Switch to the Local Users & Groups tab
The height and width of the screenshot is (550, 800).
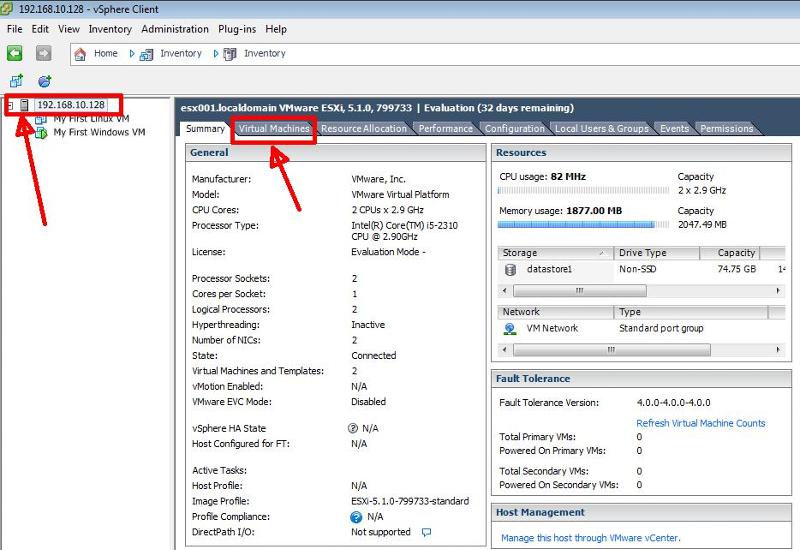[x=602, y=129]
